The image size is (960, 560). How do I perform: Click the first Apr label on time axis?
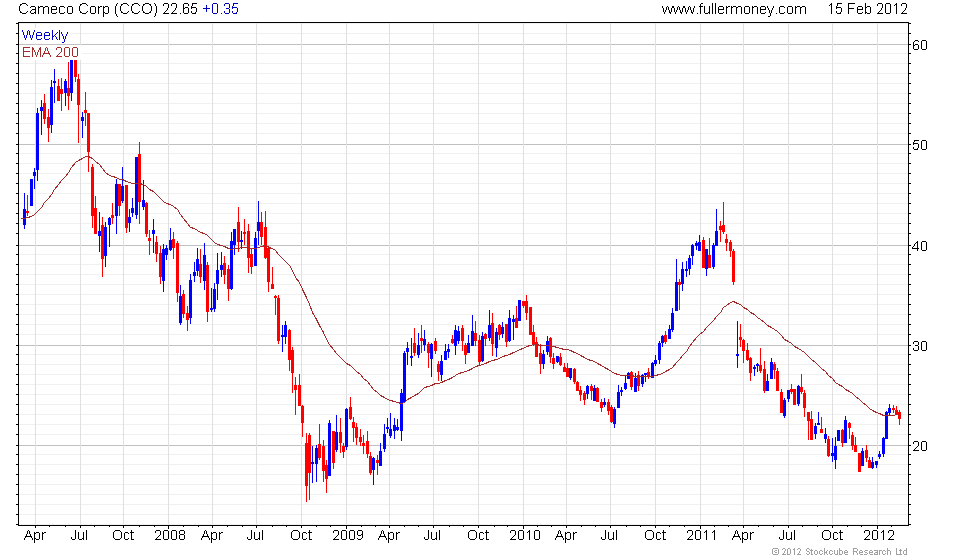coord(35,536)
